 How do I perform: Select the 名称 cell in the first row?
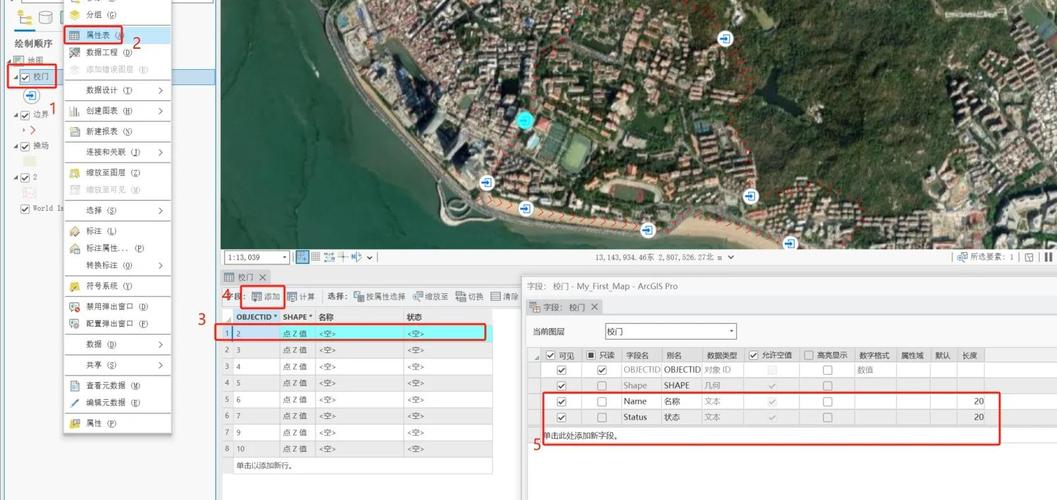[357, 333]
